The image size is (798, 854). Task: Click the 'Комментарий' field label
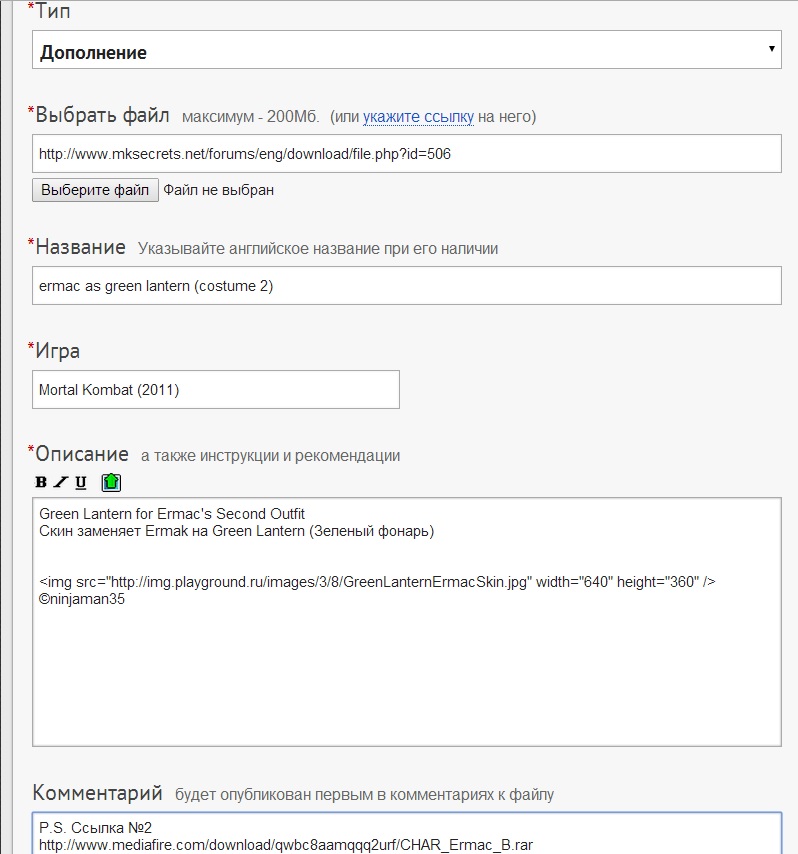point(98,793)
